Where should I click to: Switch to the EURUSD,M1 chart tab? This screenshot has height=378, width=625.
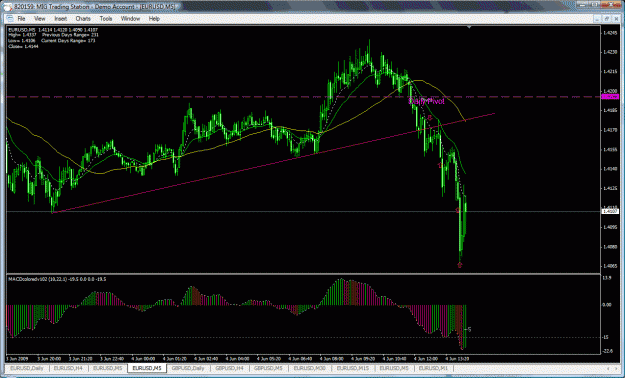[434, 368]
